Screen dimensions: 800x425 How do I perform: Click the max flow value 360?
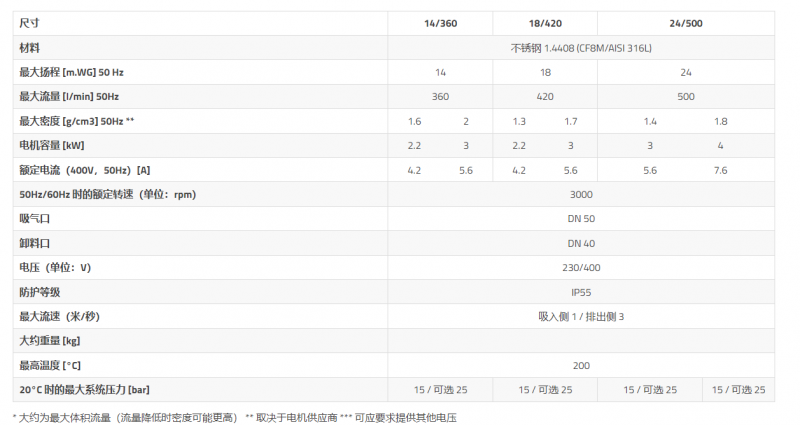coord(440,96)
